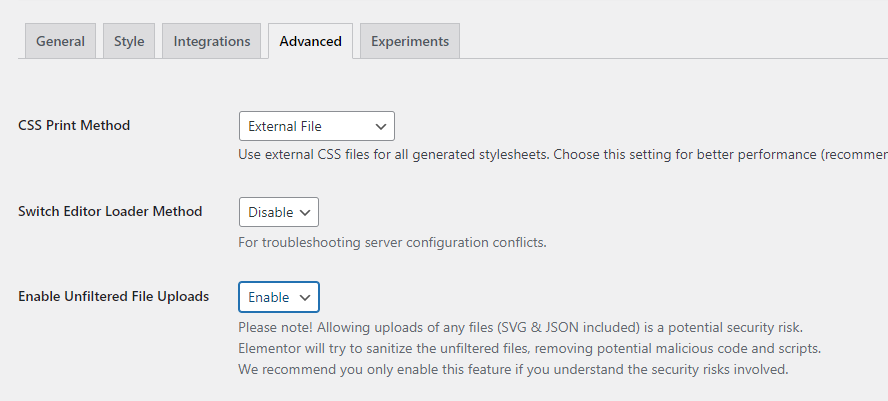Click the chevron arrow beside Disable
Screen dimensions: 888x401
pyautogui.click(x=305, y=212)
